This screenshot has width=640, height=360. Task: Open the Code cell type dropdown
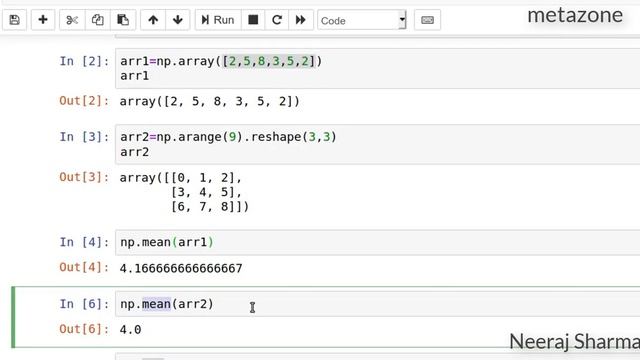coord(362,20)
